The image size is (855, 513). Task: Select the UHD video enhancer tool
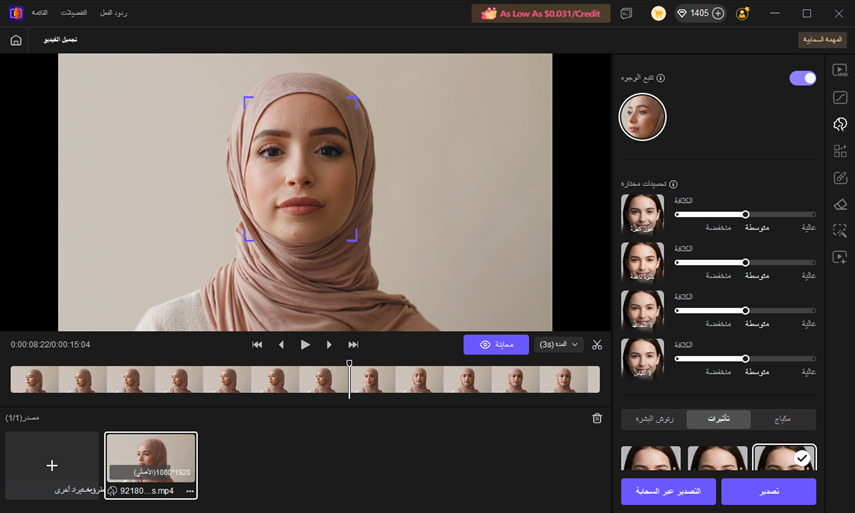point(840,70)
